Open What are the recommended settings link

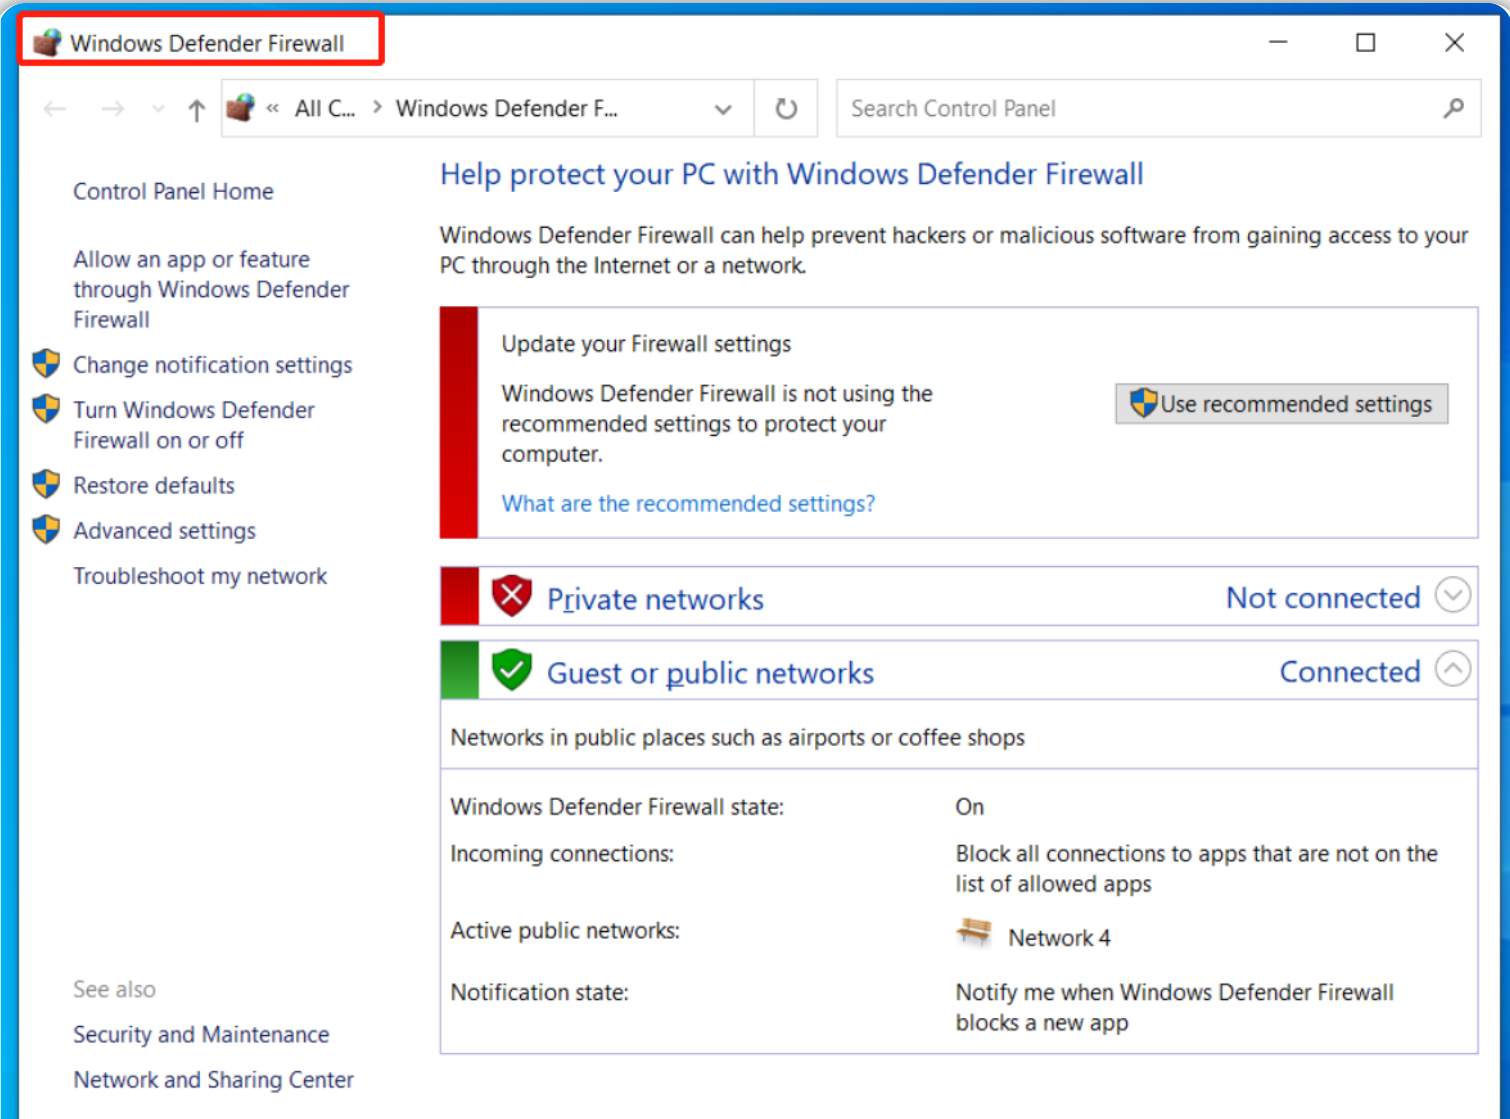pos(688,503)
